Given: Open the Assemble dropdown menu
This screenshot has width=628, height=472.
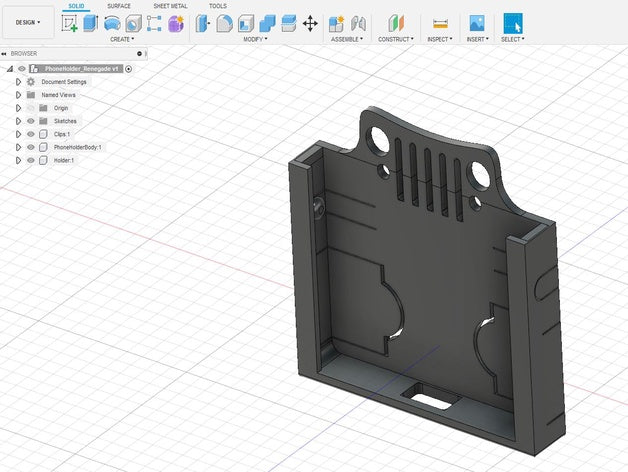Looking at the screenshot, I should pos(347,39).
